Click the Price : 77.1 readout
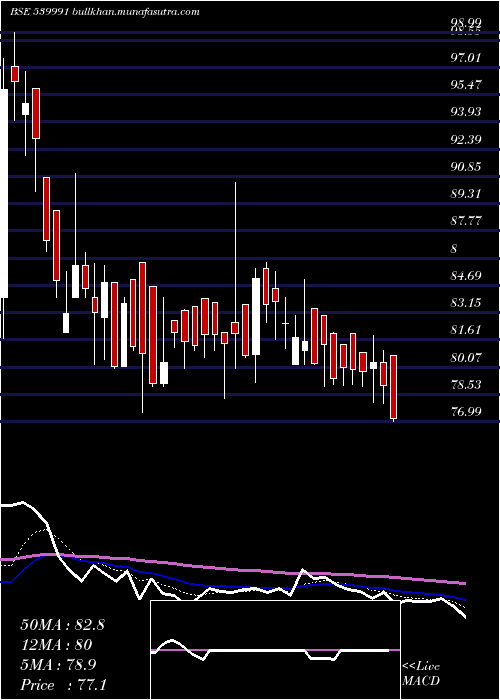 [63, 685]
